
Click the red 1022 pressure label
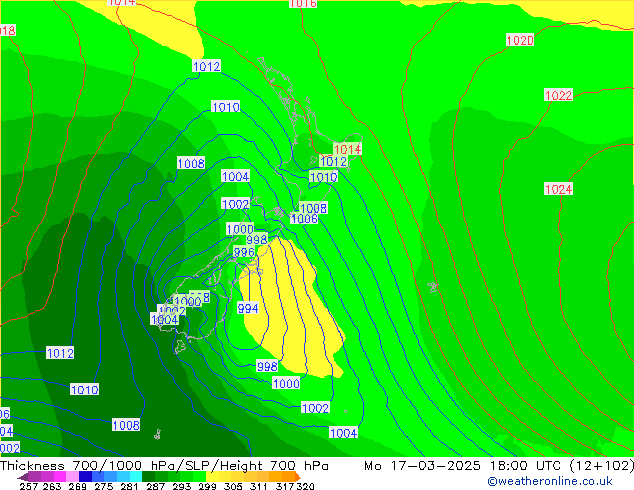(x=558, y=95)
